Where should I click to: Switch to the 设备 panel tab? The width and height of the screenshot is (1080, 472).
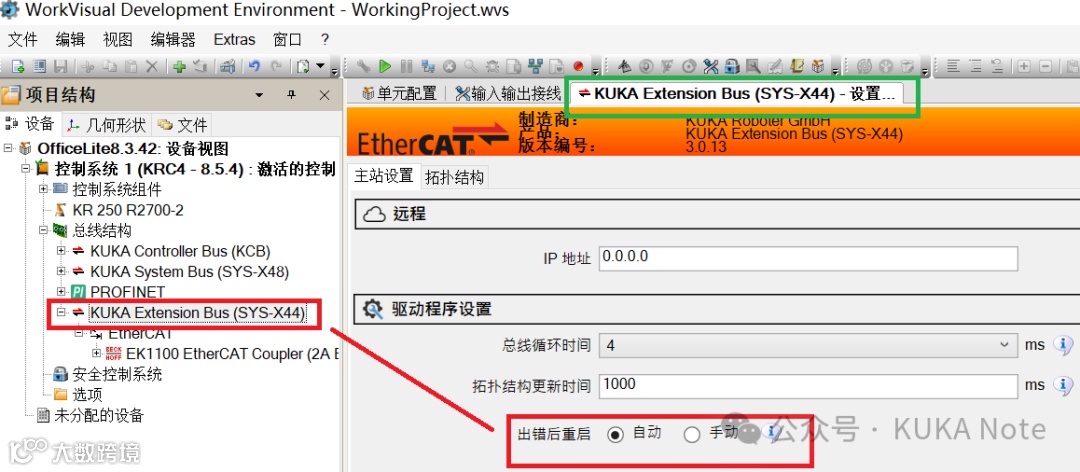30,124
